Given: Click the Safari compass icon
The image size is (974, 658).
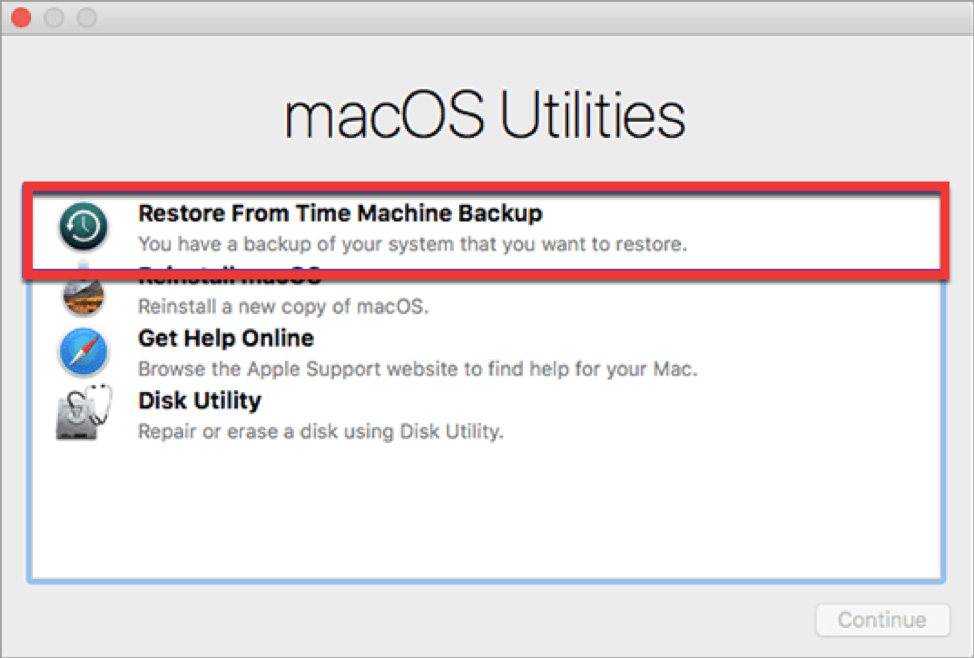Looking at the screenshot, I should (84, 352).
